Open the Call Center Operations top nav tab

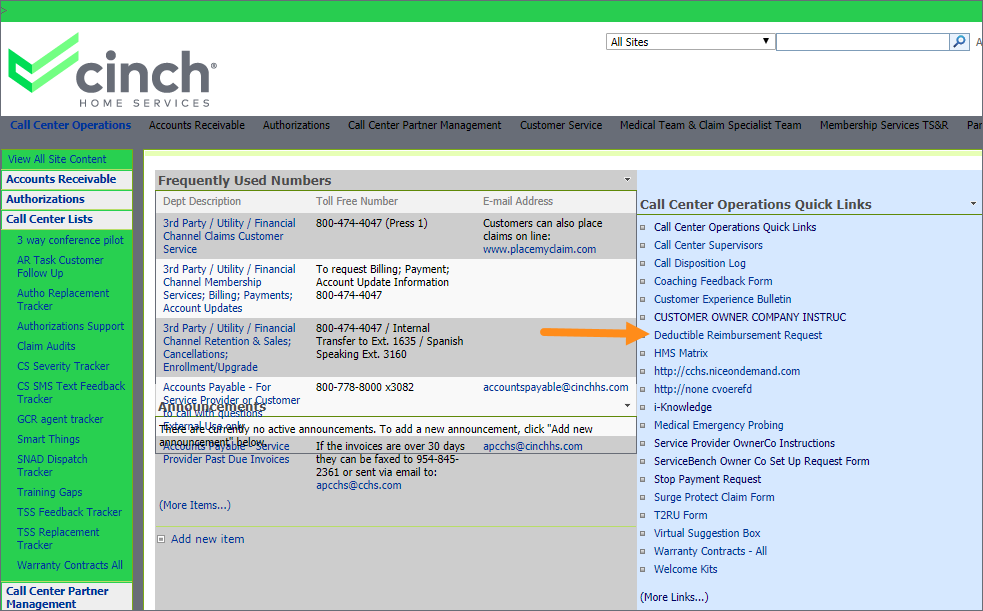coord(70,125)
